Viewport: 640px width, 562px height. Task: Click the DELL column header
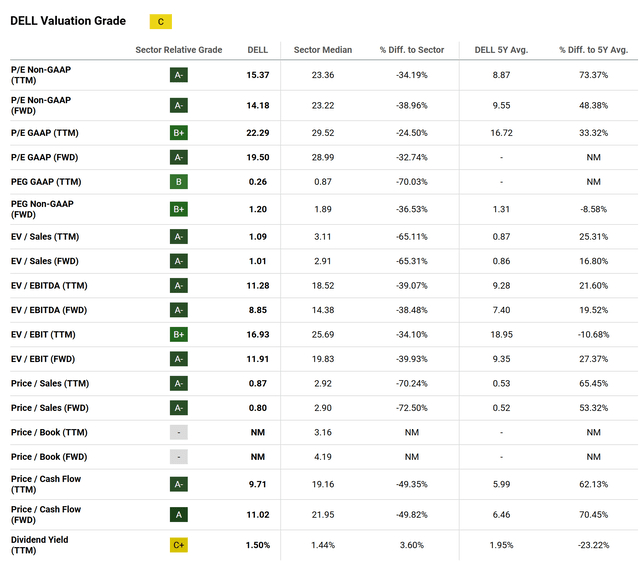[x=258, y=50]
